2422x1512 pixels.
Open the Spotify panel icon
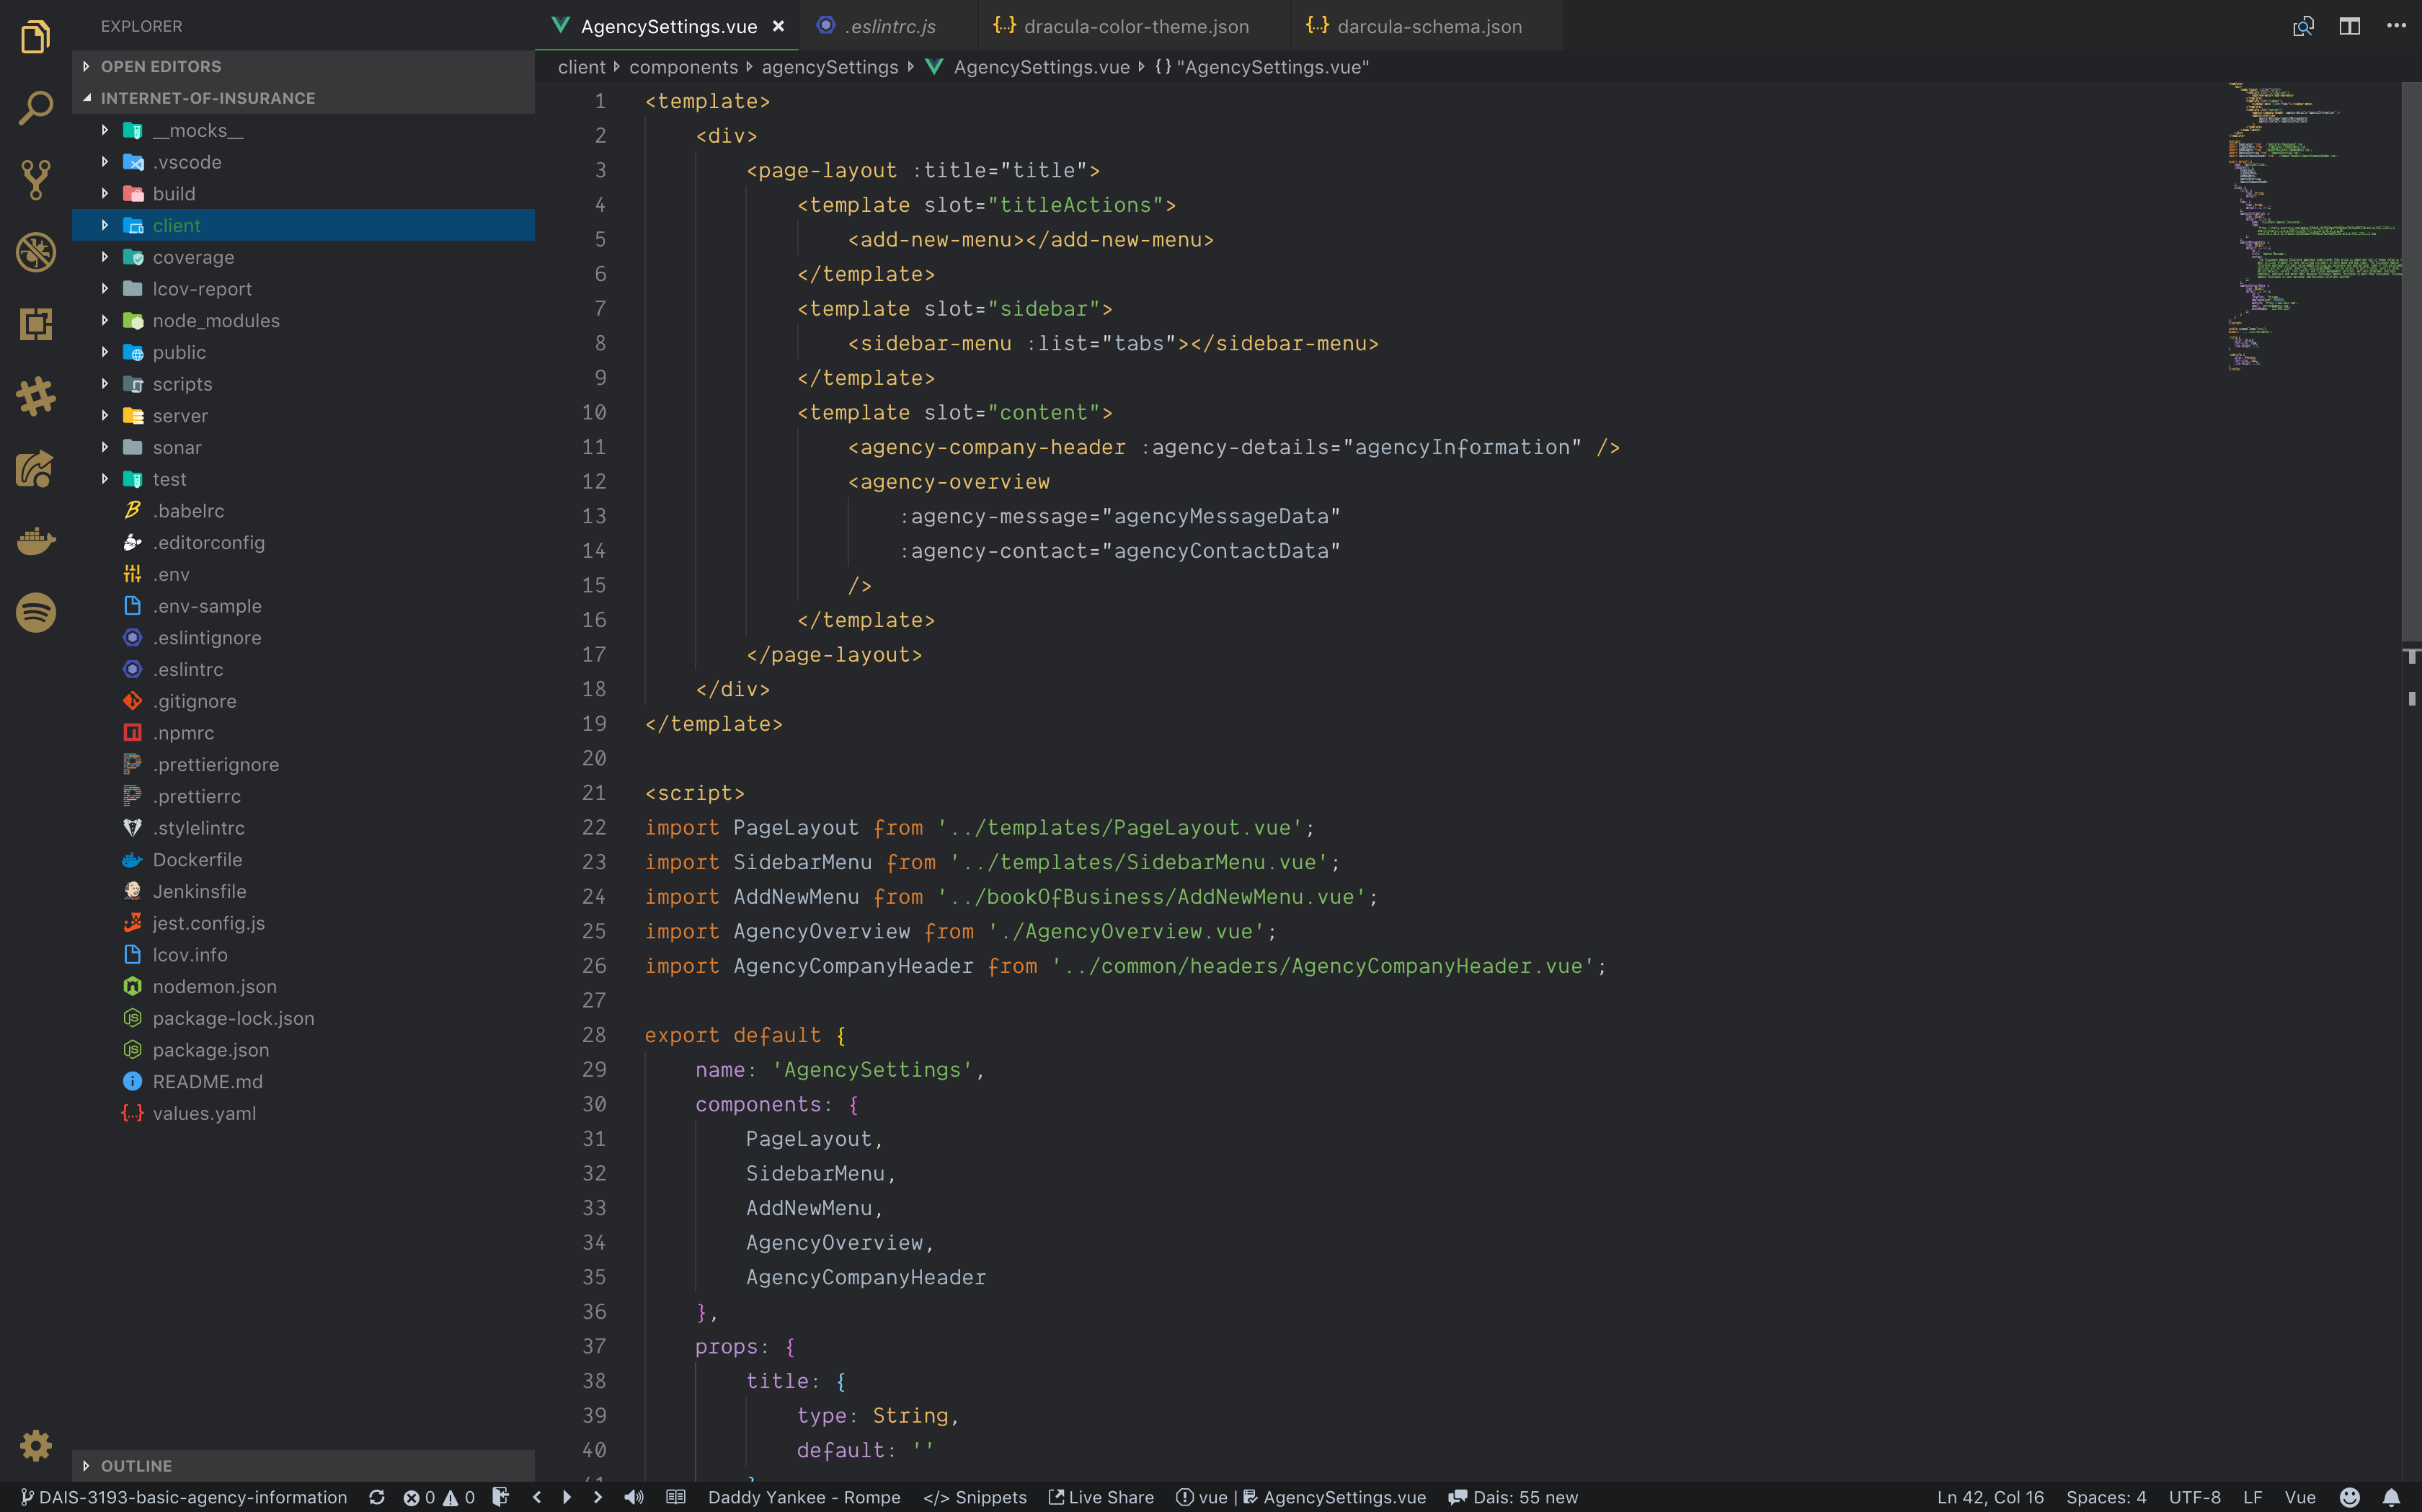click(36, 612)
